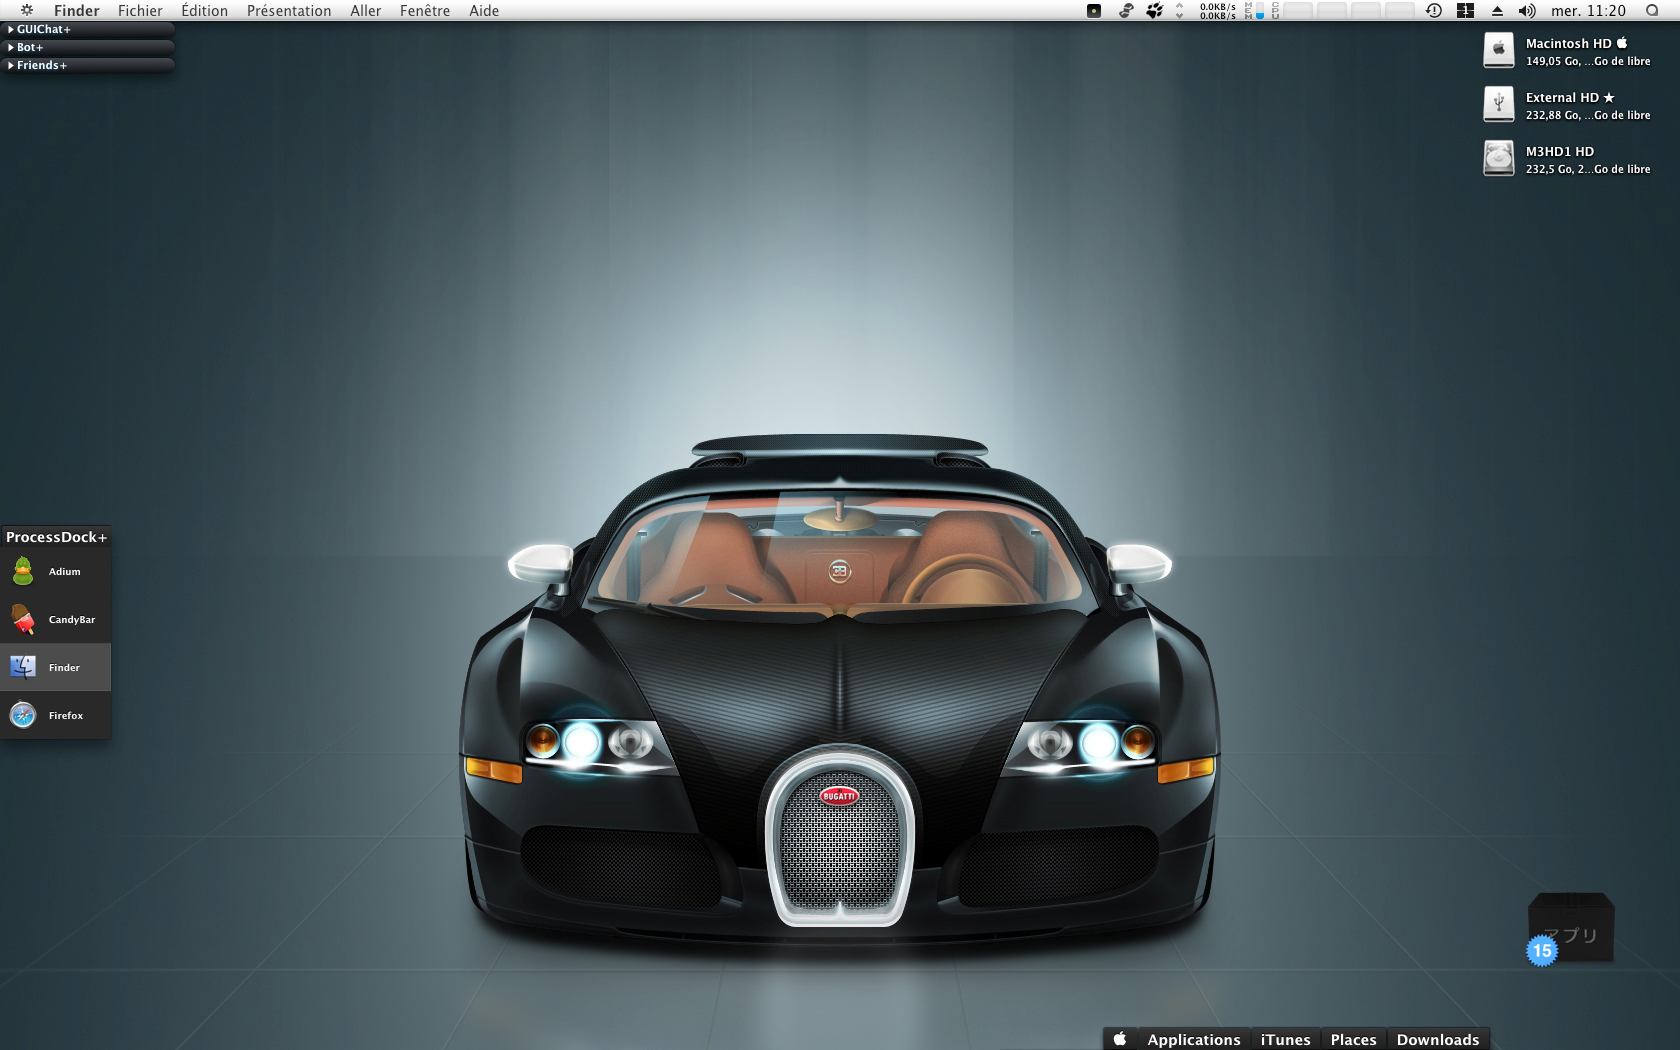Open the Applications tab in bottom bar

click(x=1194, y=1039)
